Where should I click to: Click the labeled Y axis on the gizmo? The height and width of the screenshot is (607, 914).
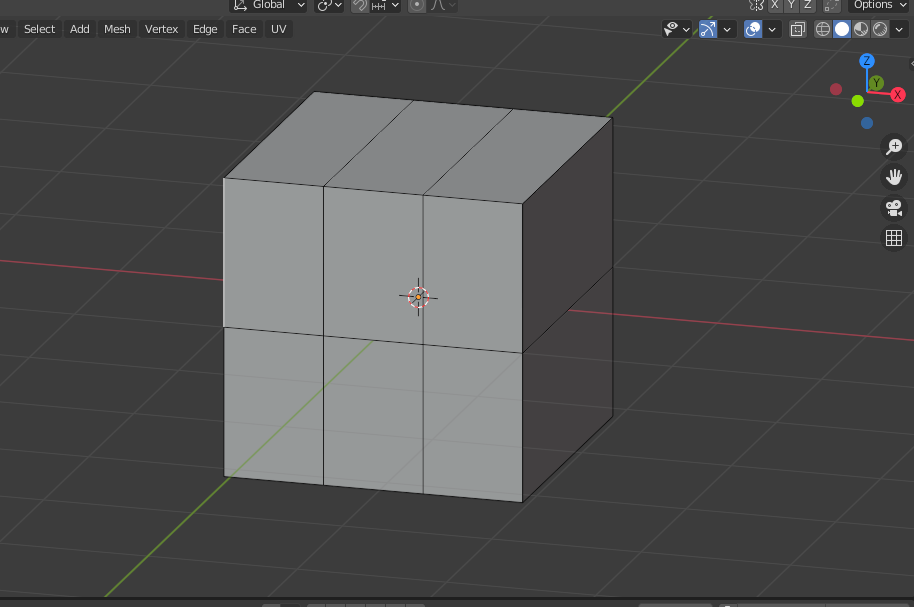pos(876,83)
